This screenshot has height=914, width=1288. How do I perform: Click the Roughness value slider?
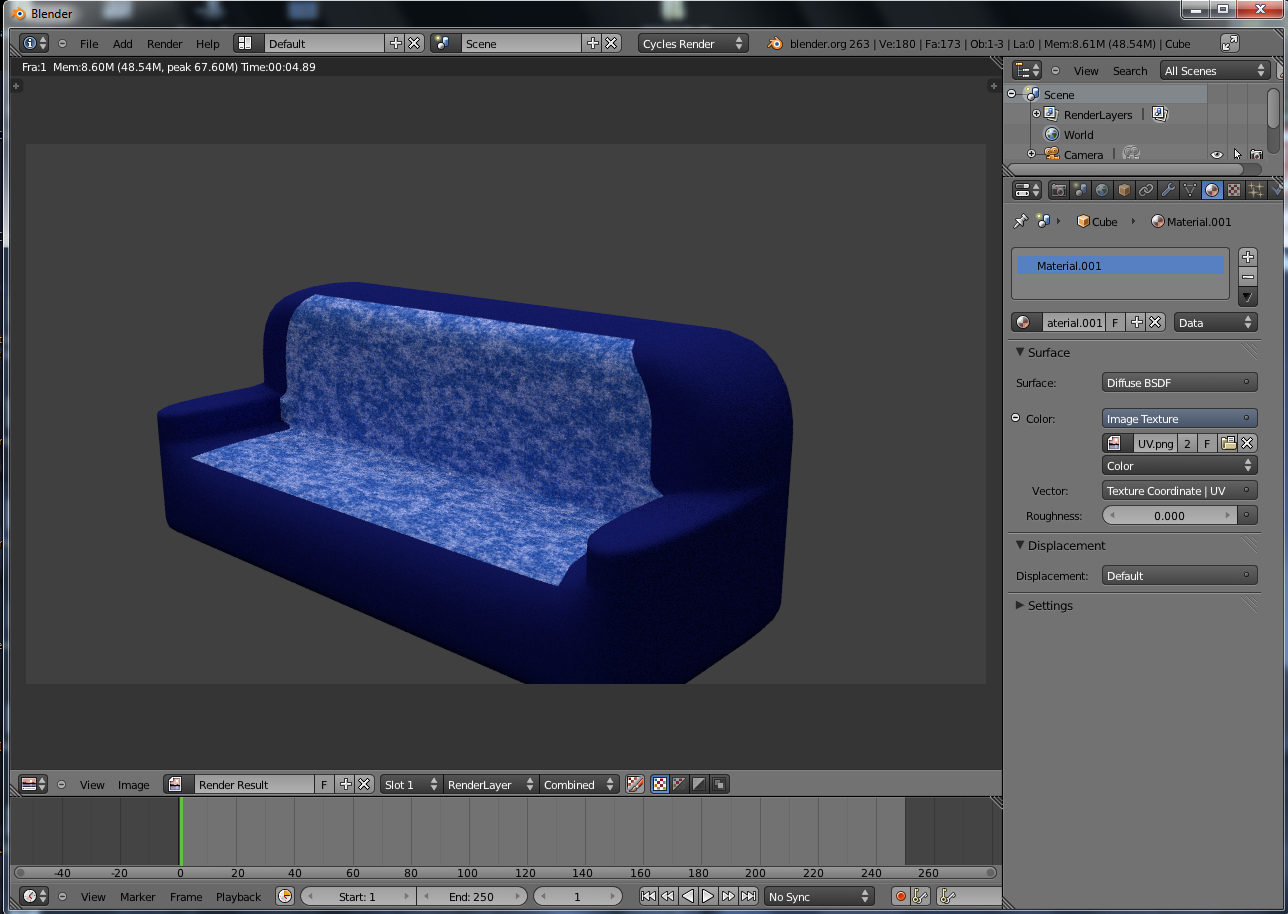point(1168,516)
